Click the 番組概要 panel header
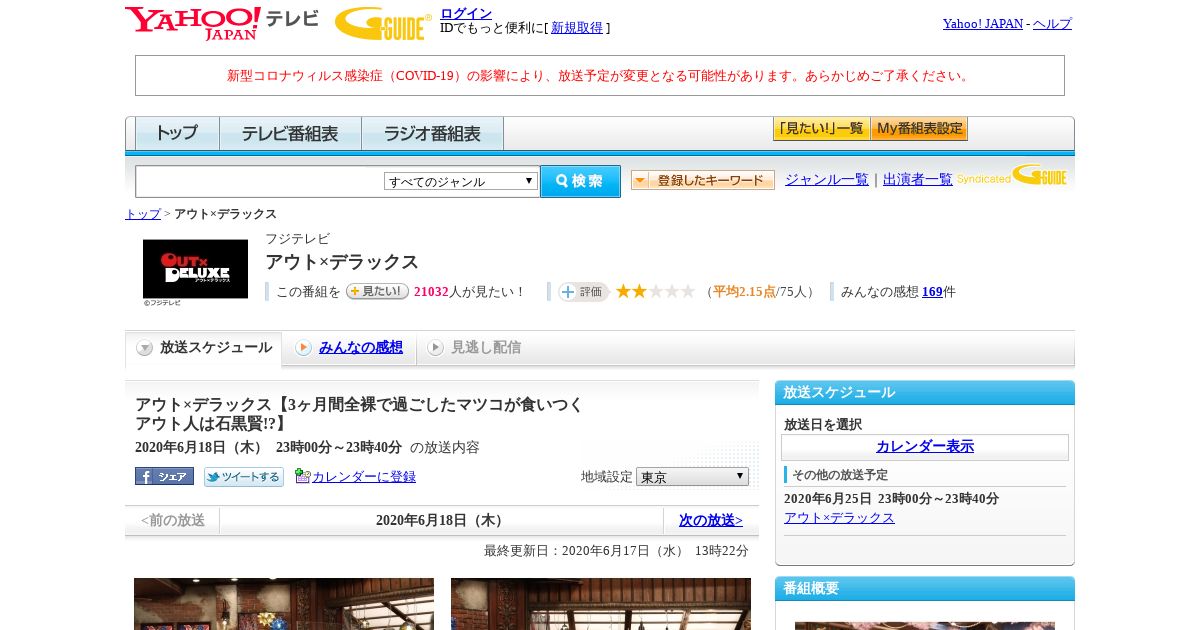Screen dimensions: 1200x630 (x=925, y=588)
